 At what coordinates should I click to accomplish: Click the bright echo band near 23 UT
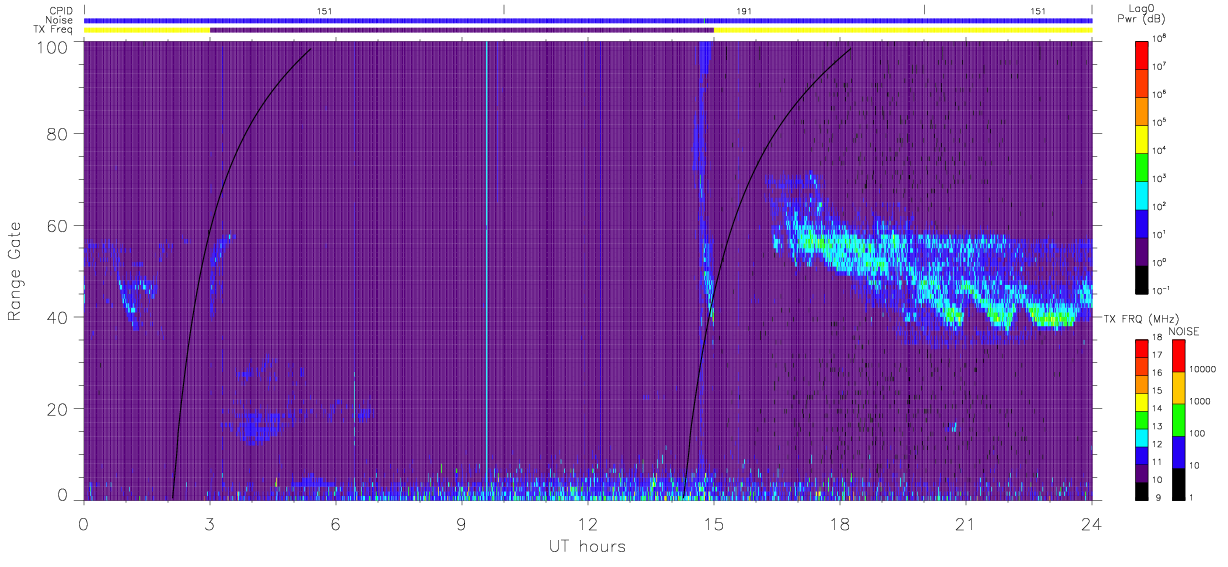pos(1052,318)
